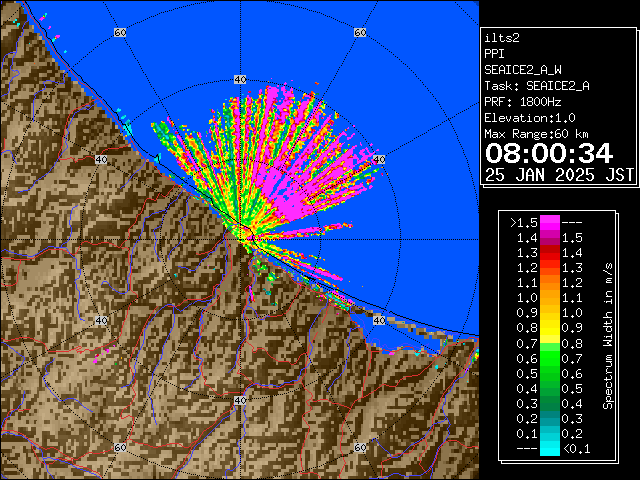This screenshot has height=480, width=640.
Task: Click the 'PPI' scan type text
Action: (494, 54)
